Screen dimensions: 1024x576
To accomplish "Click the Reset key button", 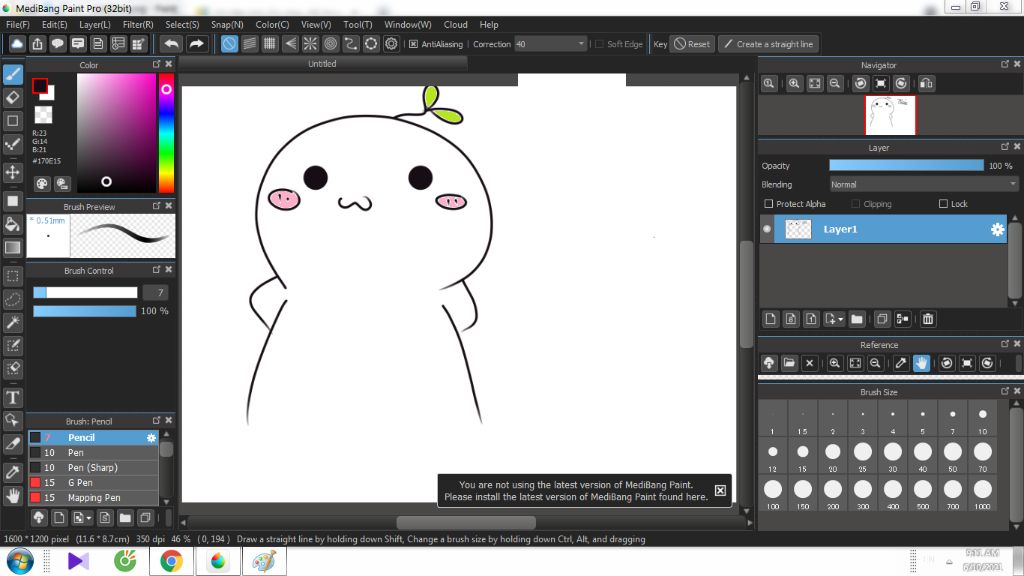I will pyautogui.click(x=692, y=44).
